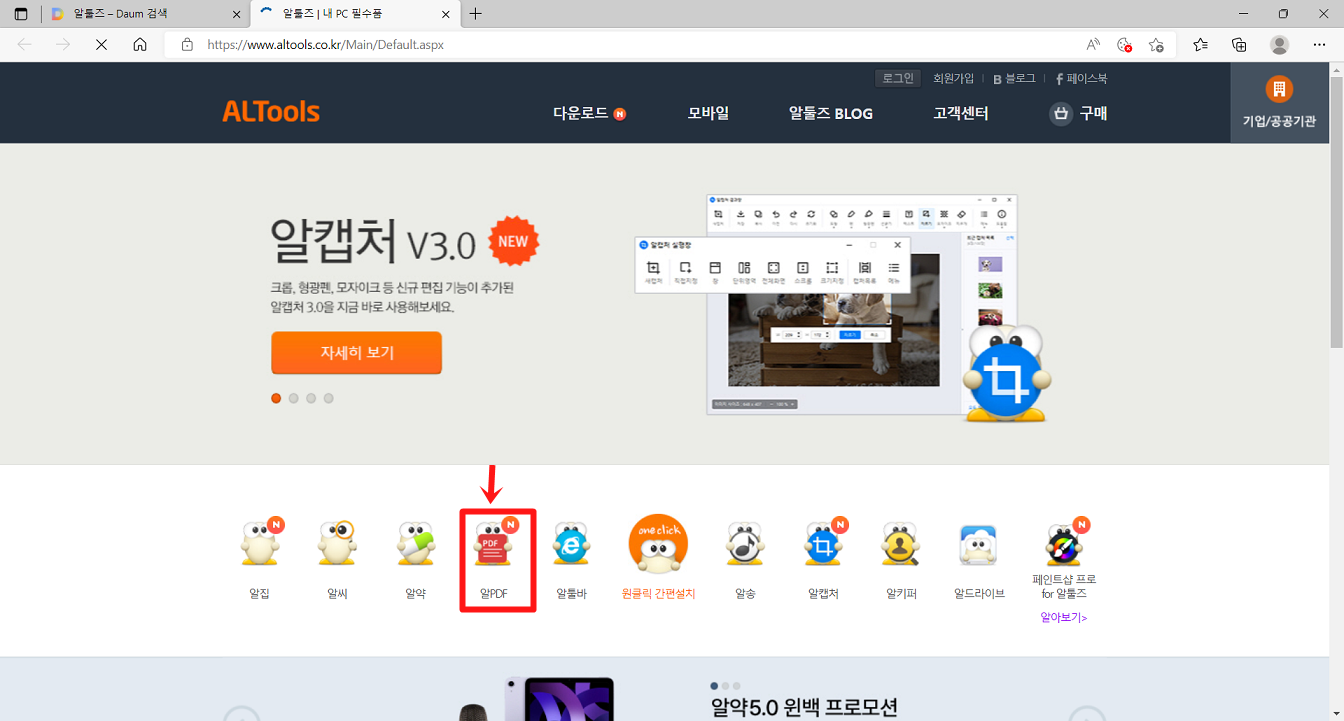
Task: Open browser tab actions menu icon
Action: point(21,14)
